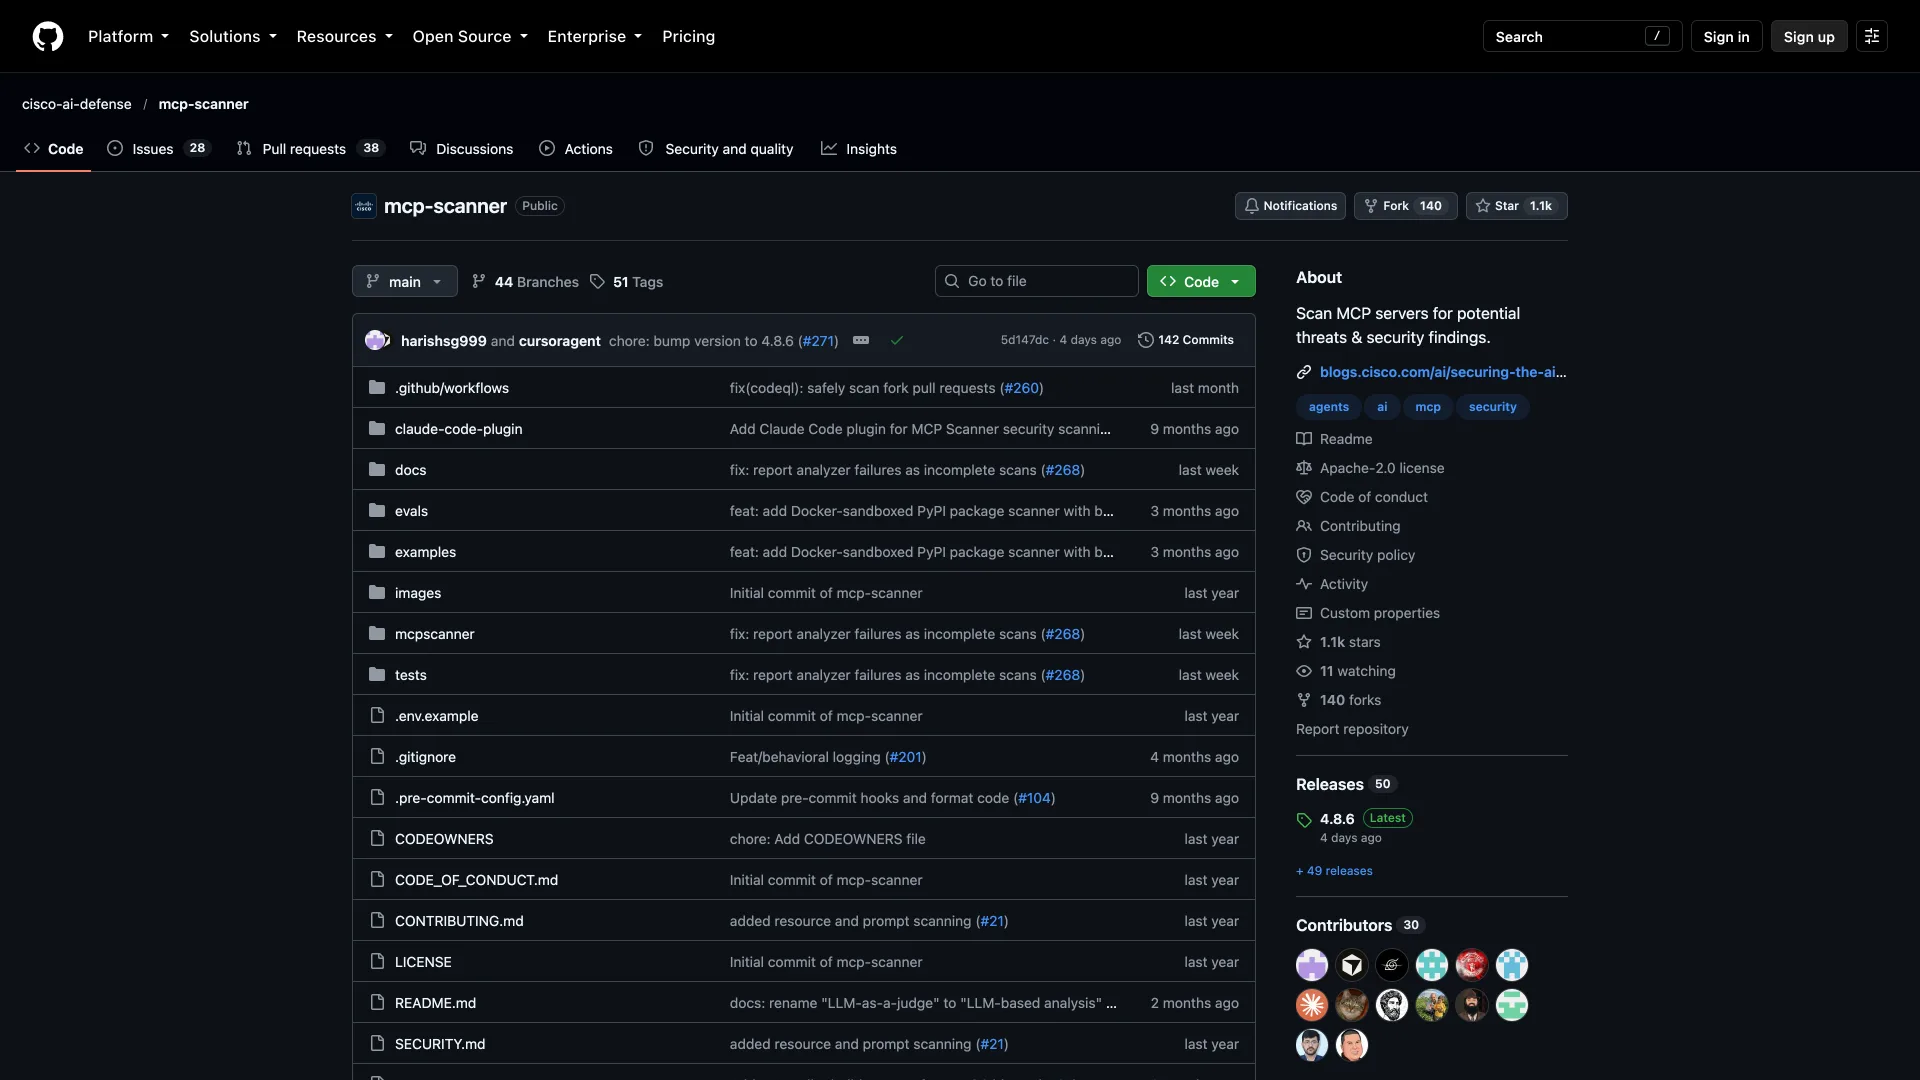Viewport: 1920px width, 1080px height.
Task: Expand the Platform menu
Action: coord(128,36)
